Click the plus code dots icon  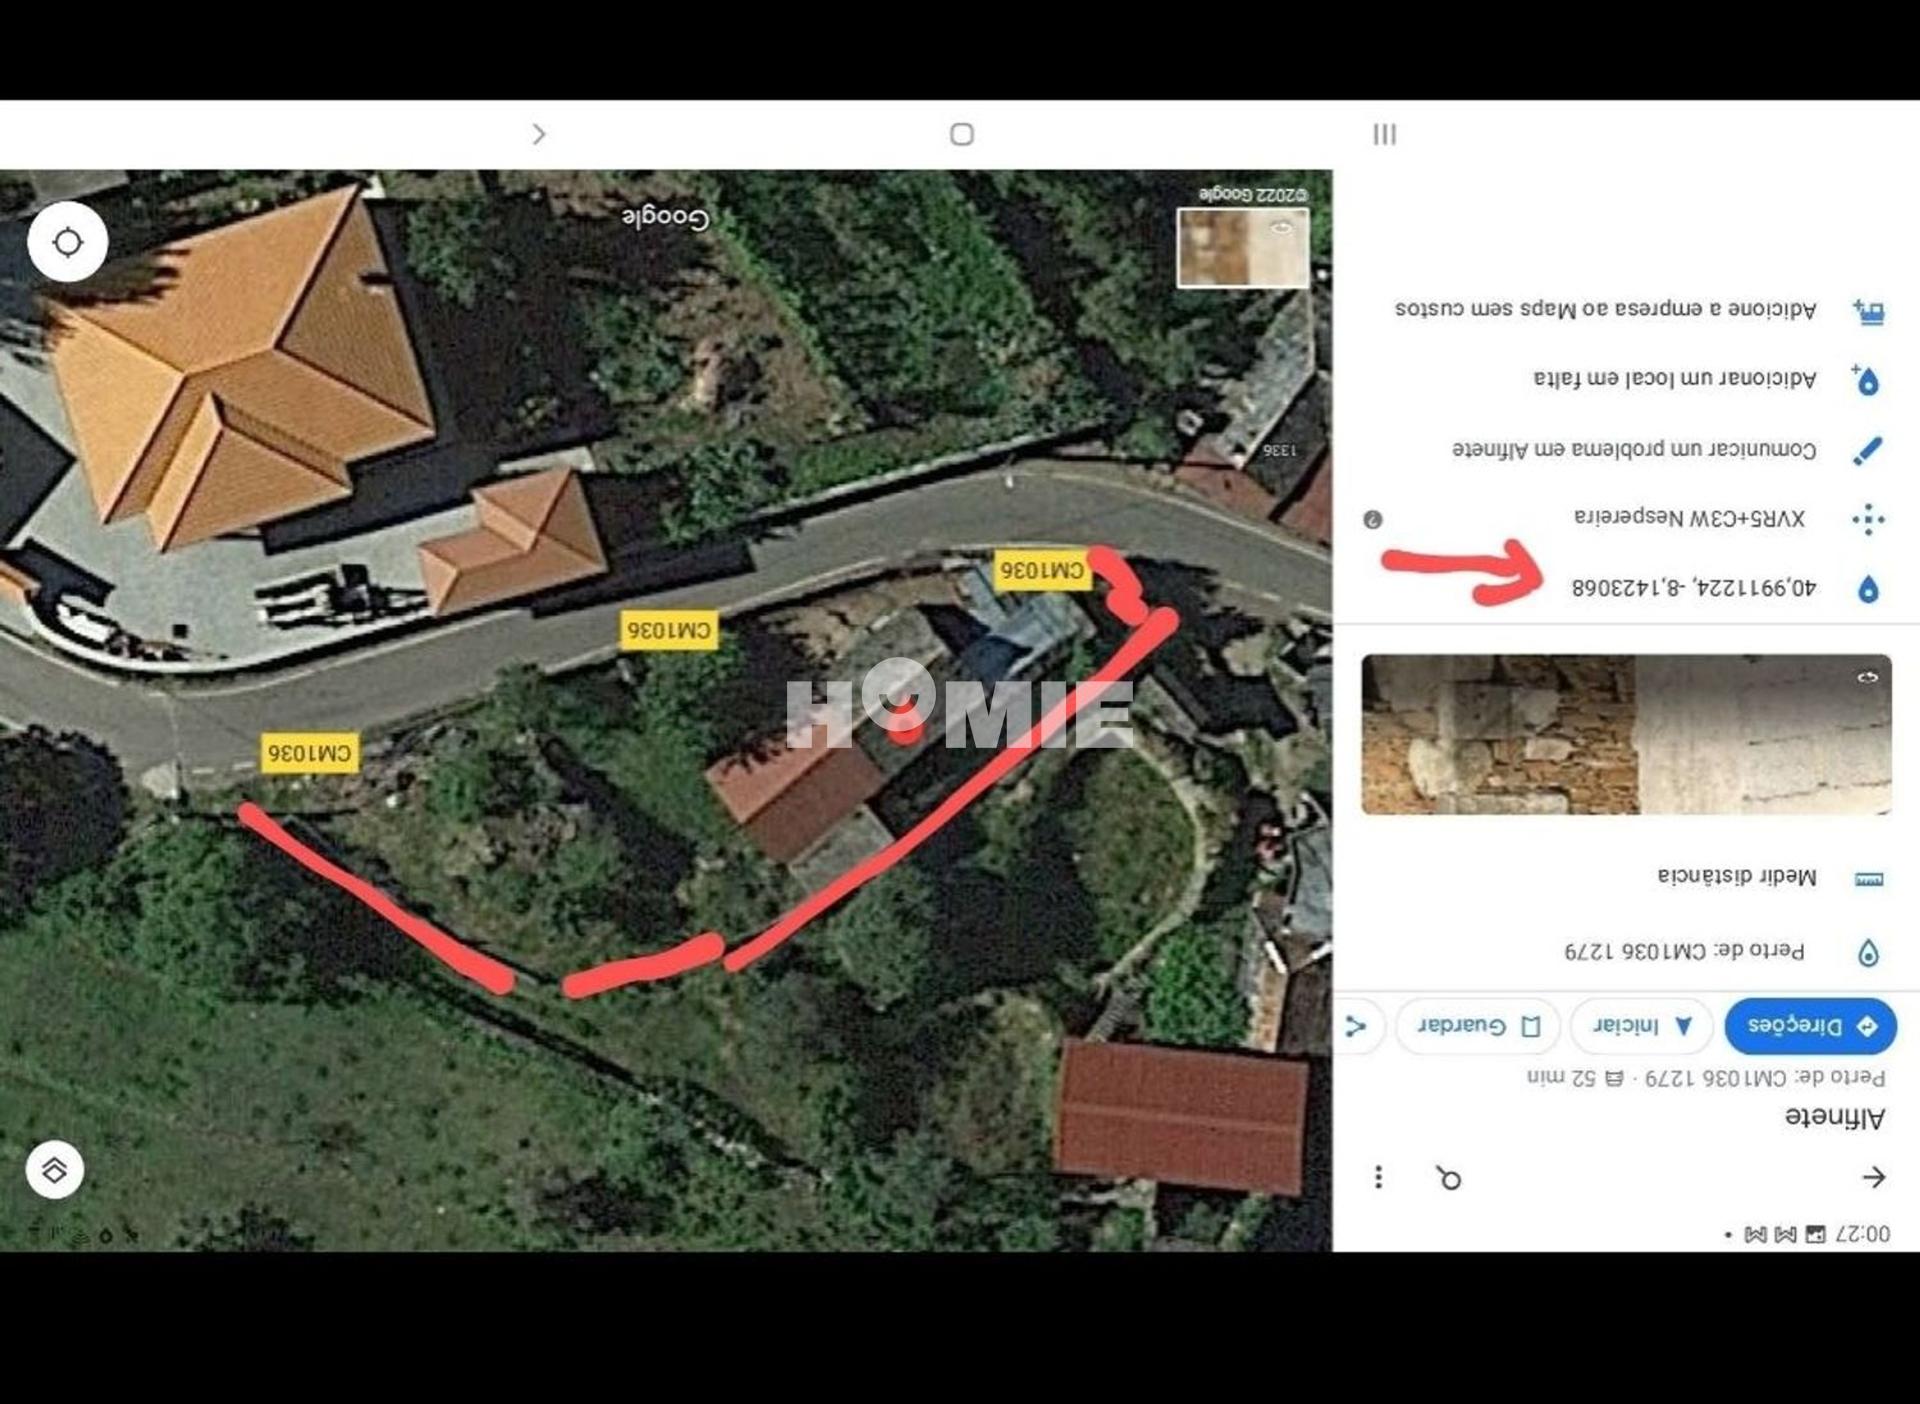pos(1868,519)
